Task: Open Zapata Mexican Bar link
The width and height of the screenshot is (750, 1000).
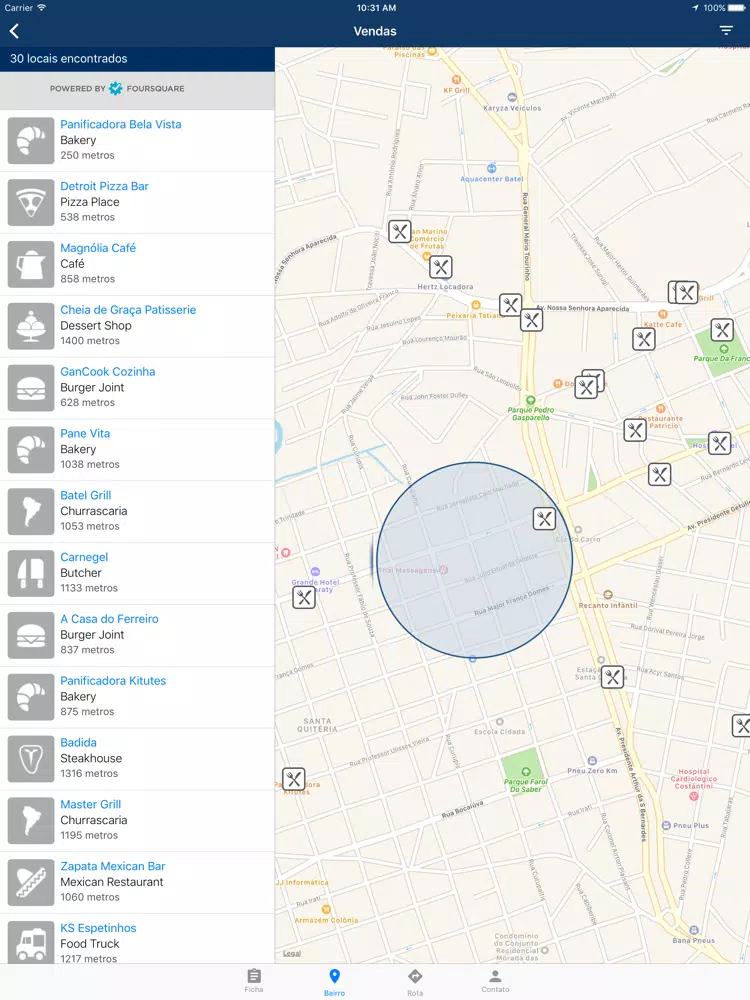Action: coord(113,867)
